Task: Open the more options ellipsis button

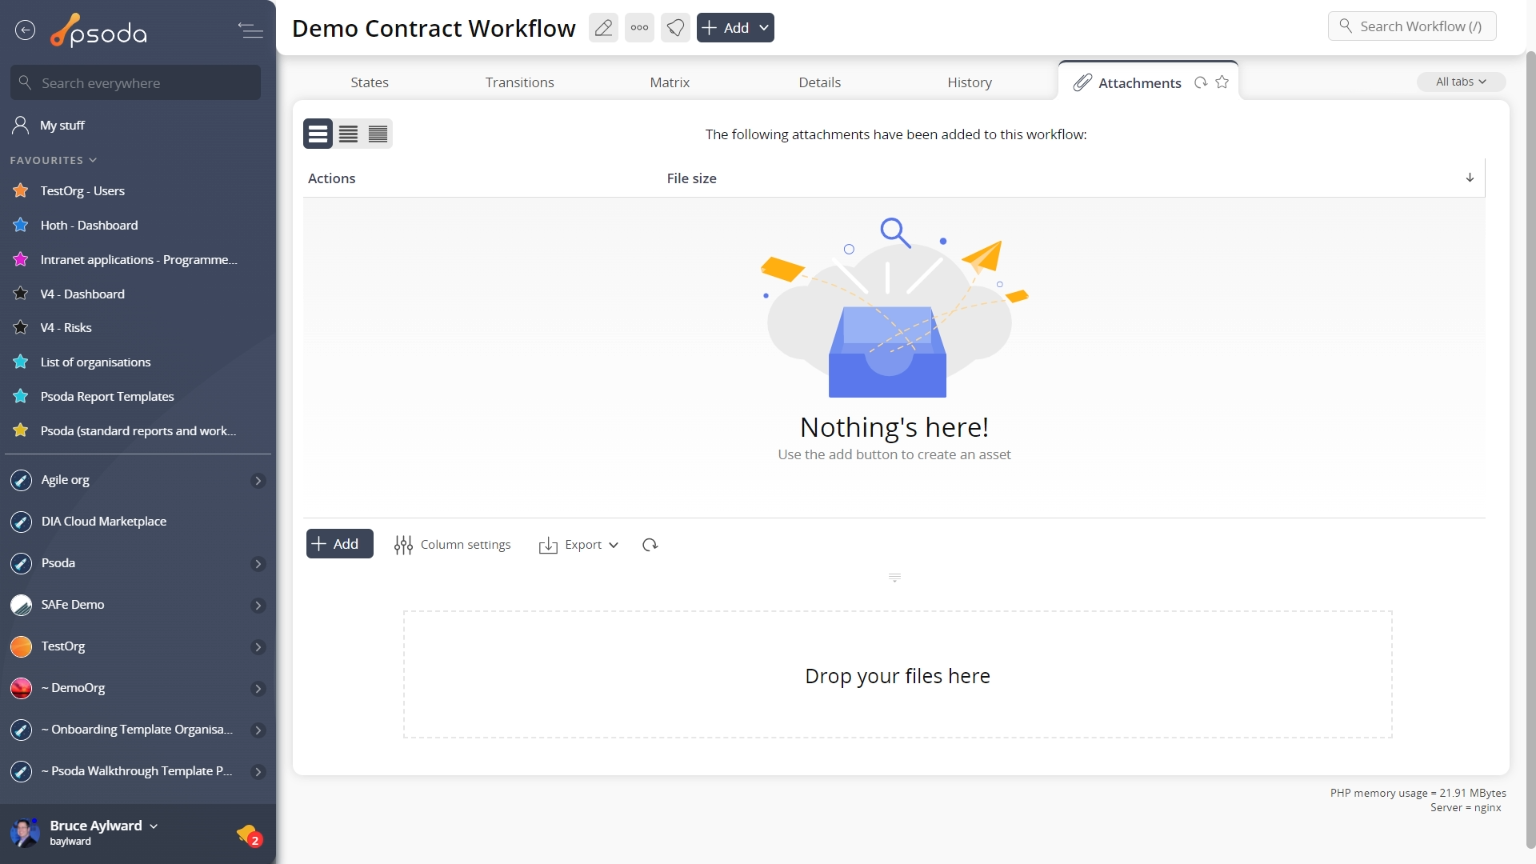Action: [x=640, y=28]
